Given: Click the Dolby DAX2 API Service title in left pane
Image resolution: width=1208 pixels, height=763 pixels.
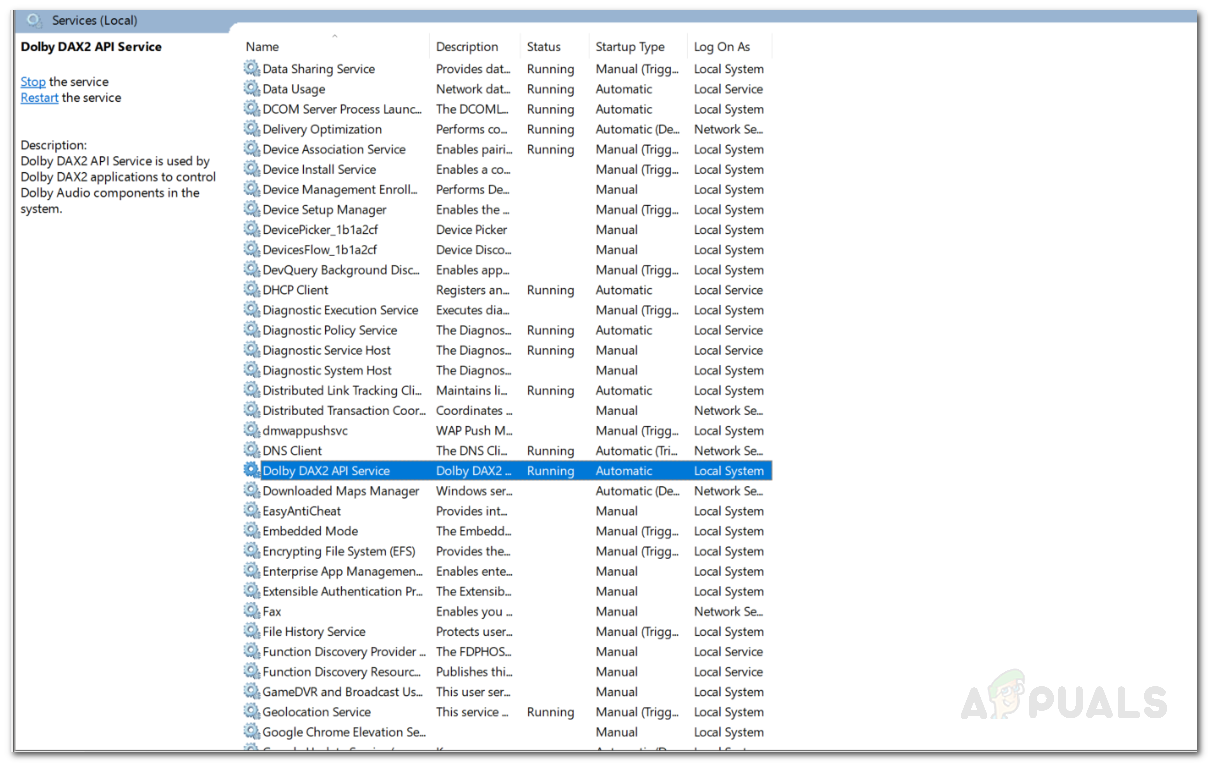Looking at the screenshot, I should [91, 47].
